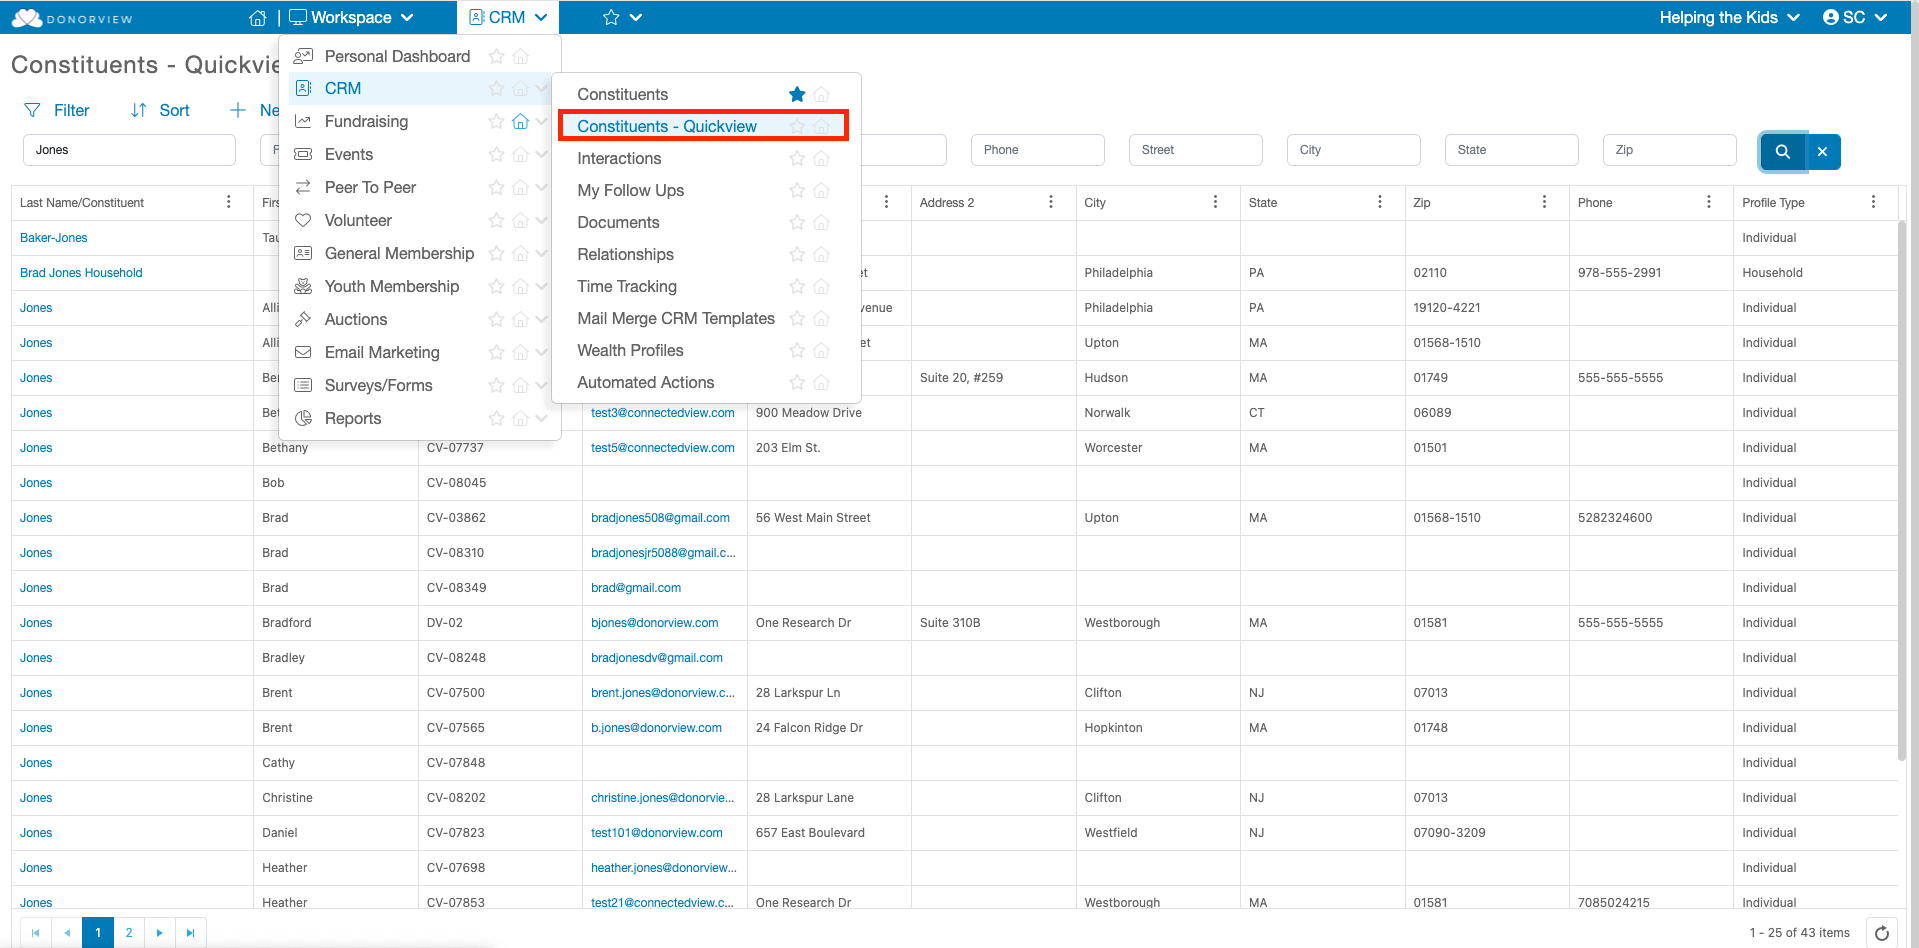
Task: Open the Profile Type column options menu
Action: (x=1873, y=202)
